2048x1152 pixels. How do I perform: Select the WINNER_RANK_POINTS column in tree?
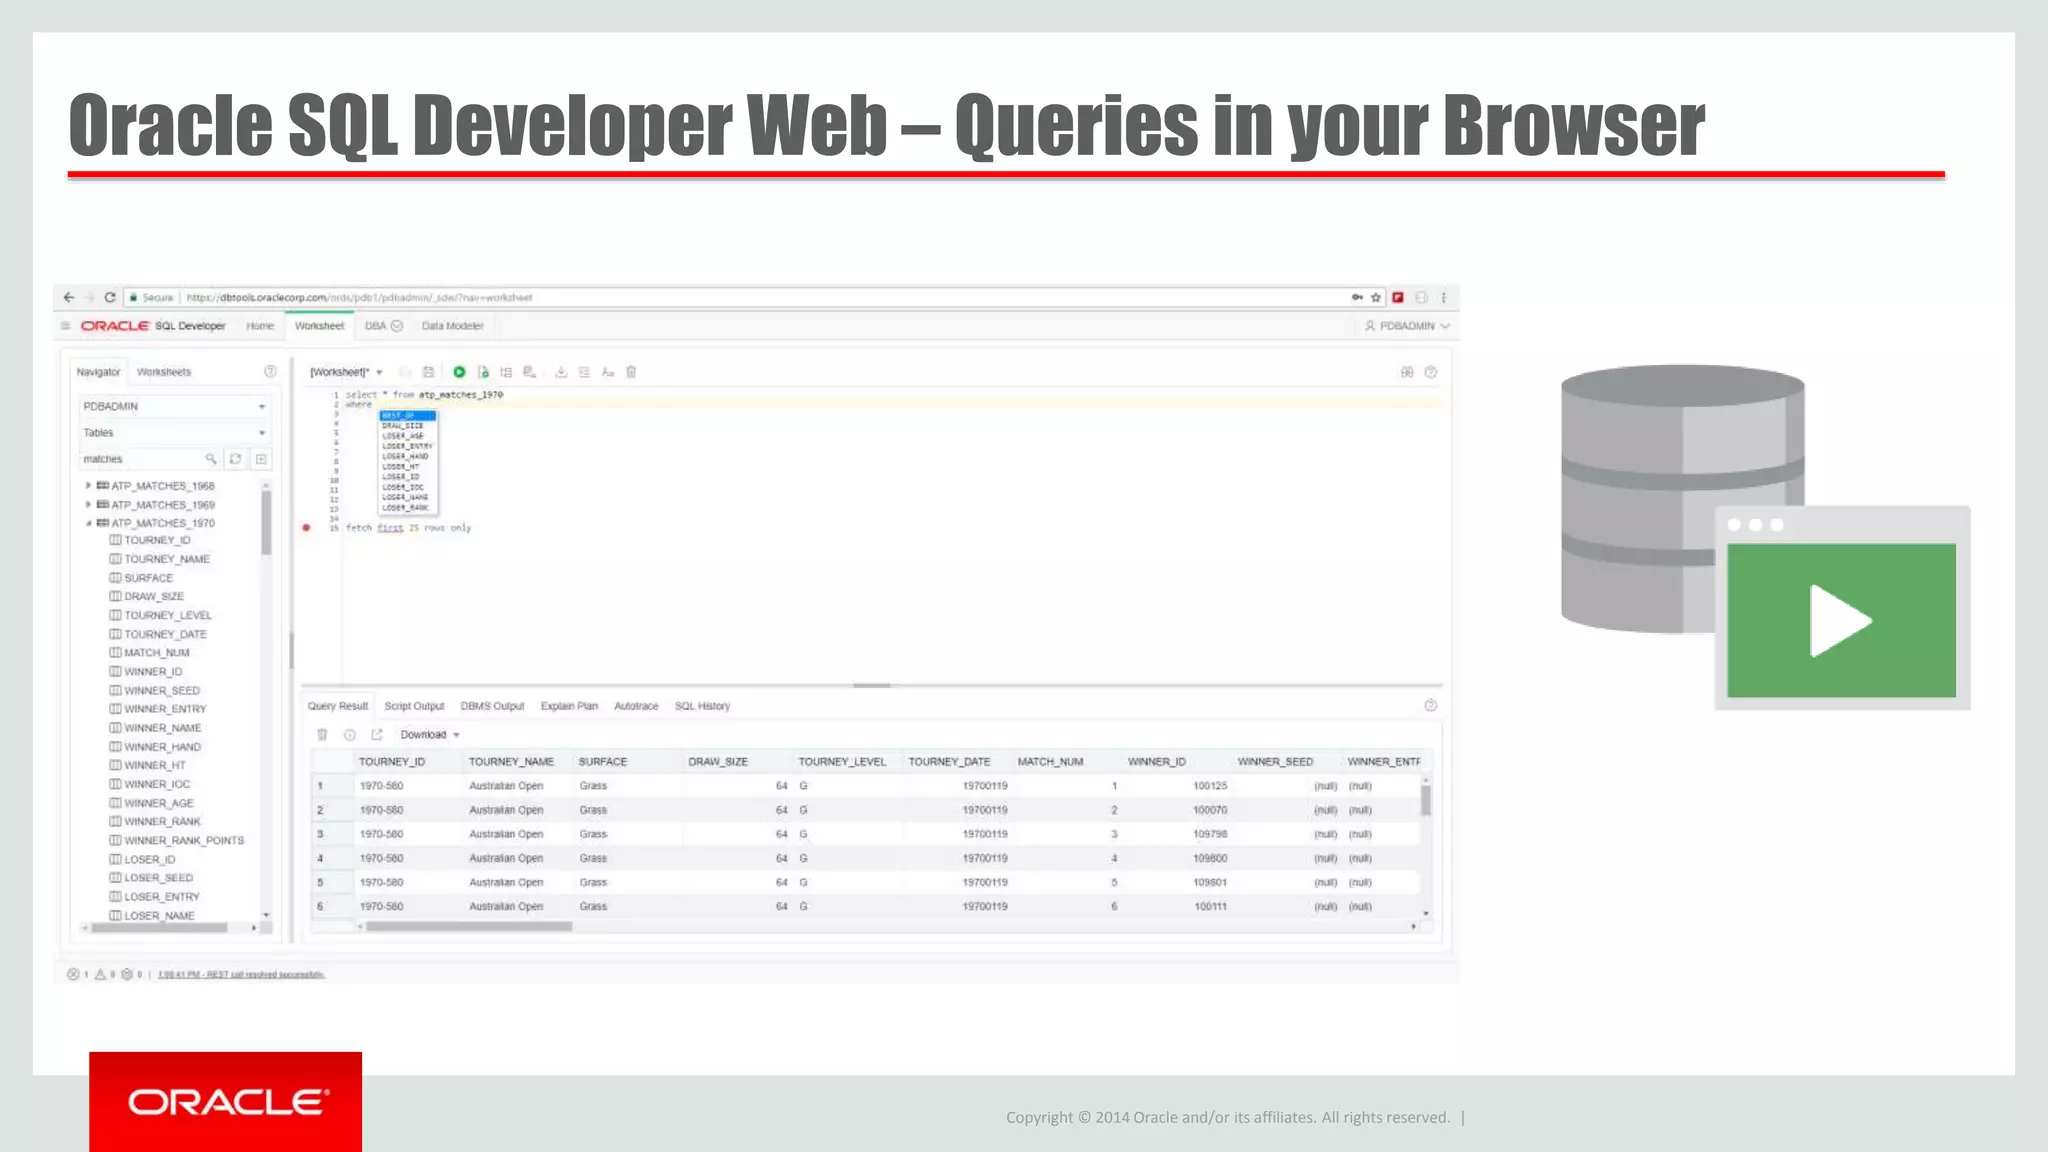point(184,841)
